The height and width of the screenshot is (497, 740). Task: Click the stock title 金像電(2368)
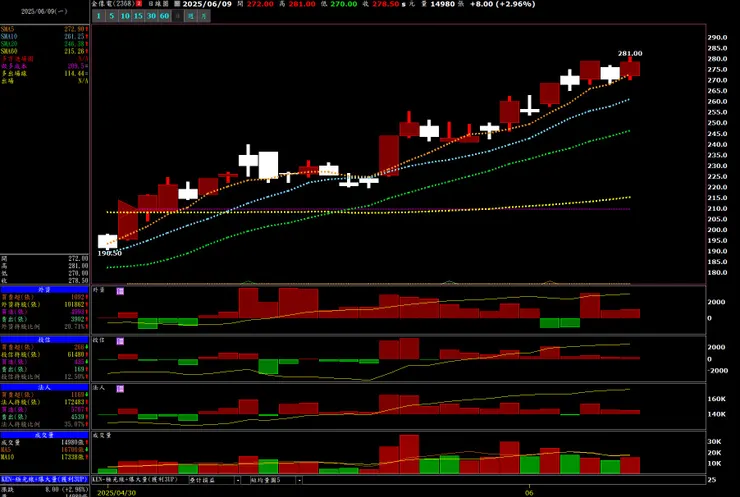tap(113, 4)
